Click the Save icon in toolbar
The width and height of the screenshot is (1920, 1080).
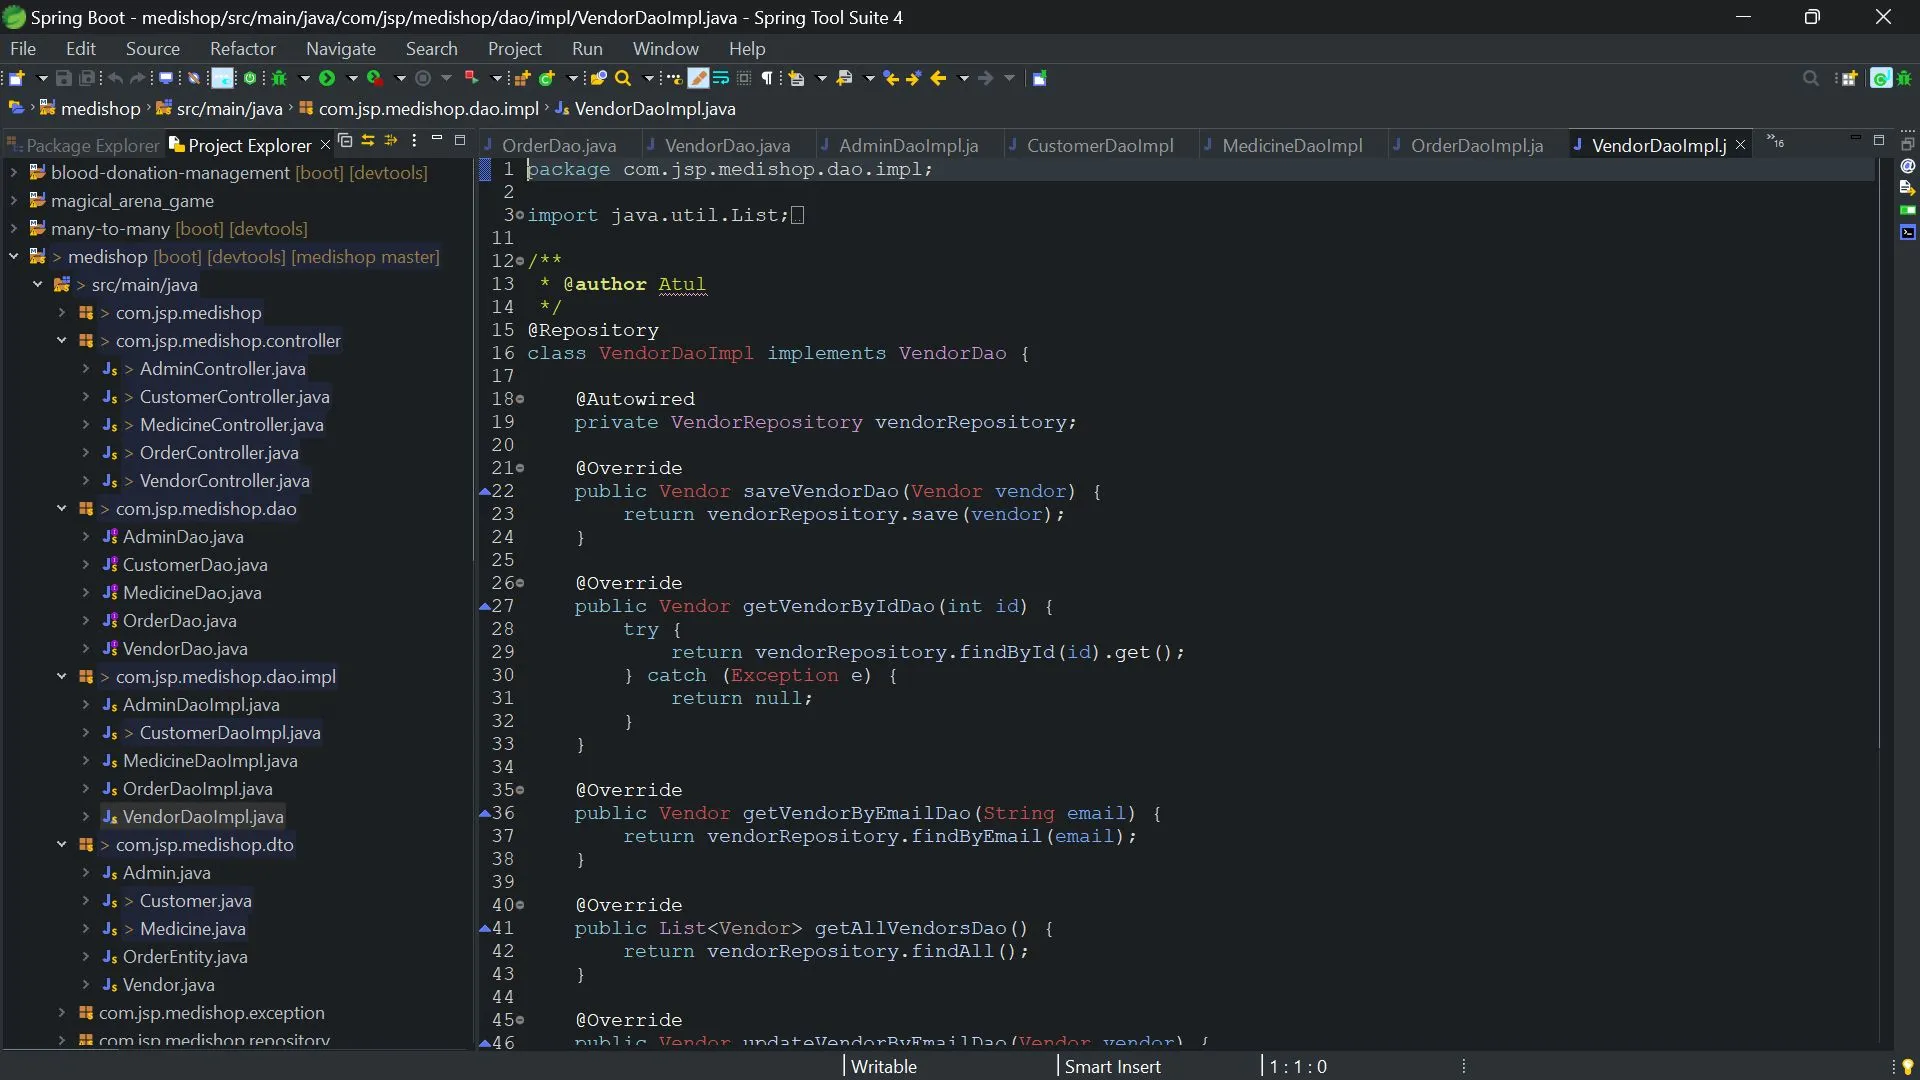click(63, 78)
